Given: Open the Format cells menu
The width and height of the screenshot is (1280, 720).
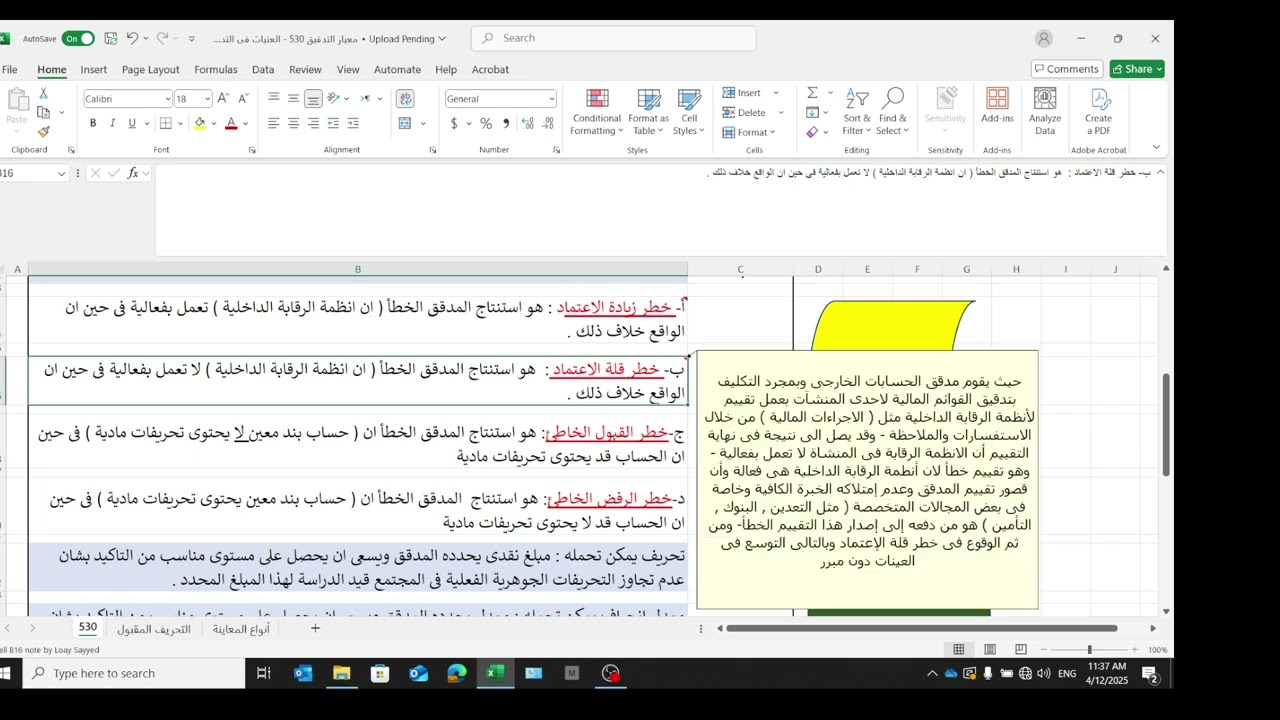Looking at the screenshot, I should [750, 132].
